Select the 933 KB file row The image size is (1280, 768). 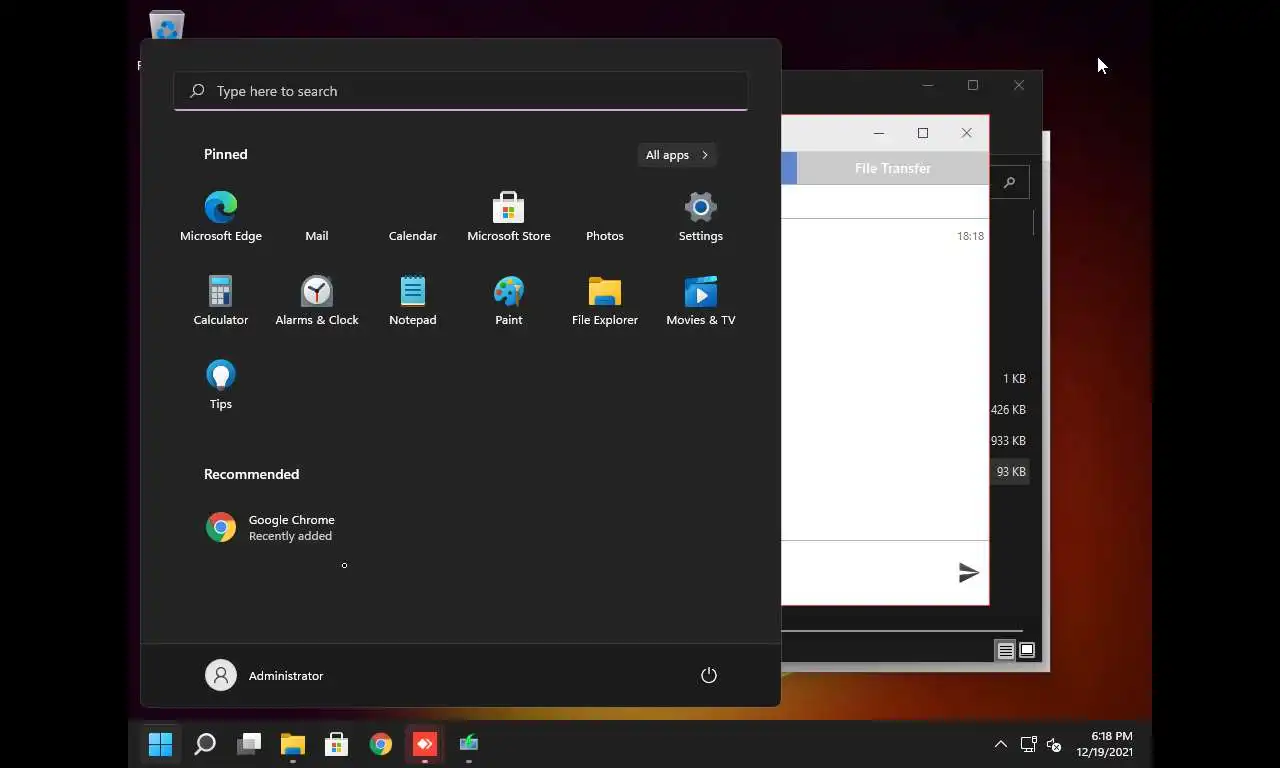(x=1010, y=441)
